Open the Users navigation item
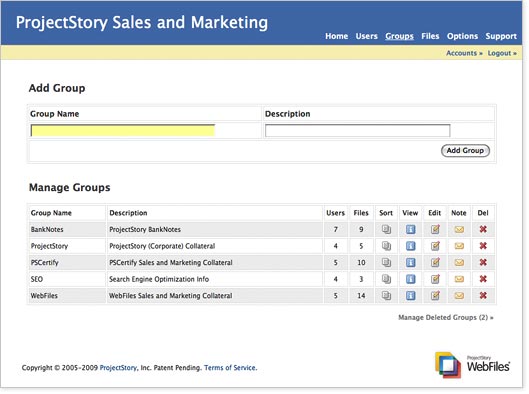 click(x=366, y=36)
